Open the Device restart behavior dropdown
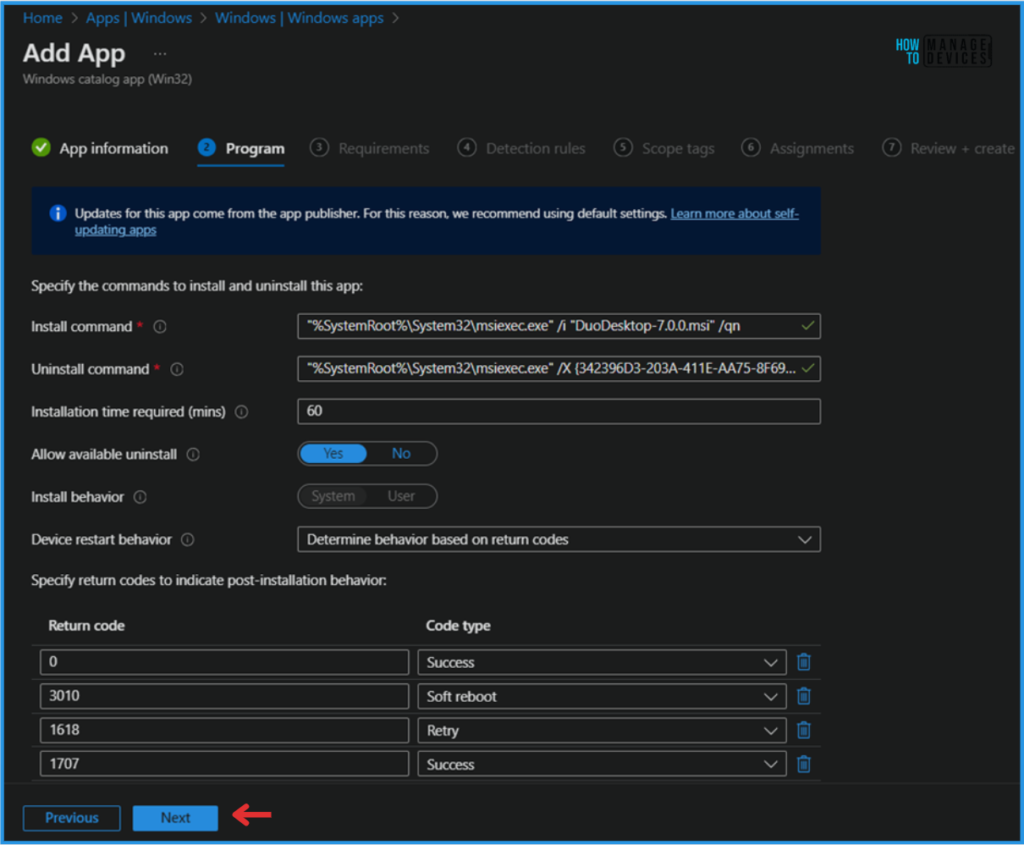 [559, 539]
